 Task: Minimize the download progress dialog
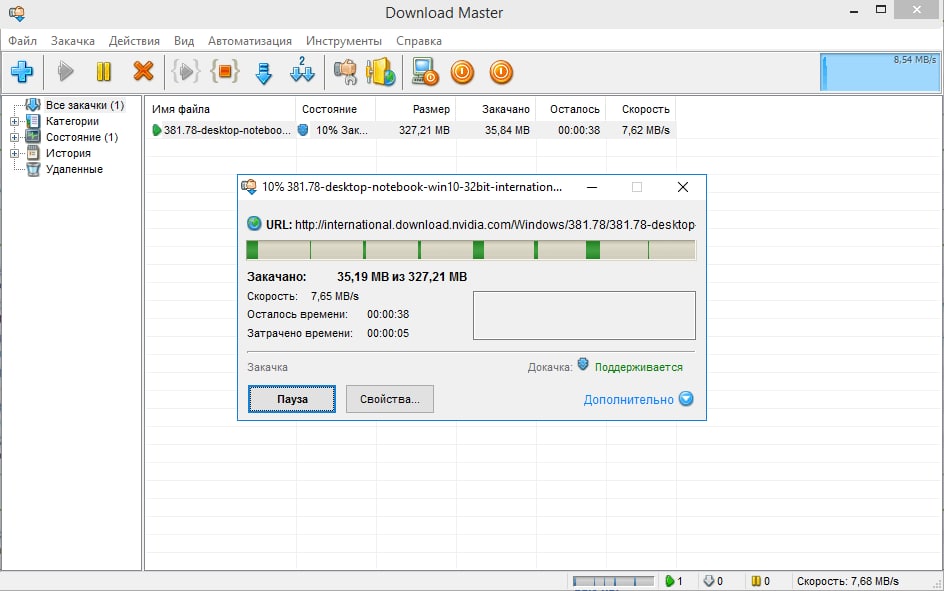[592, 187]
